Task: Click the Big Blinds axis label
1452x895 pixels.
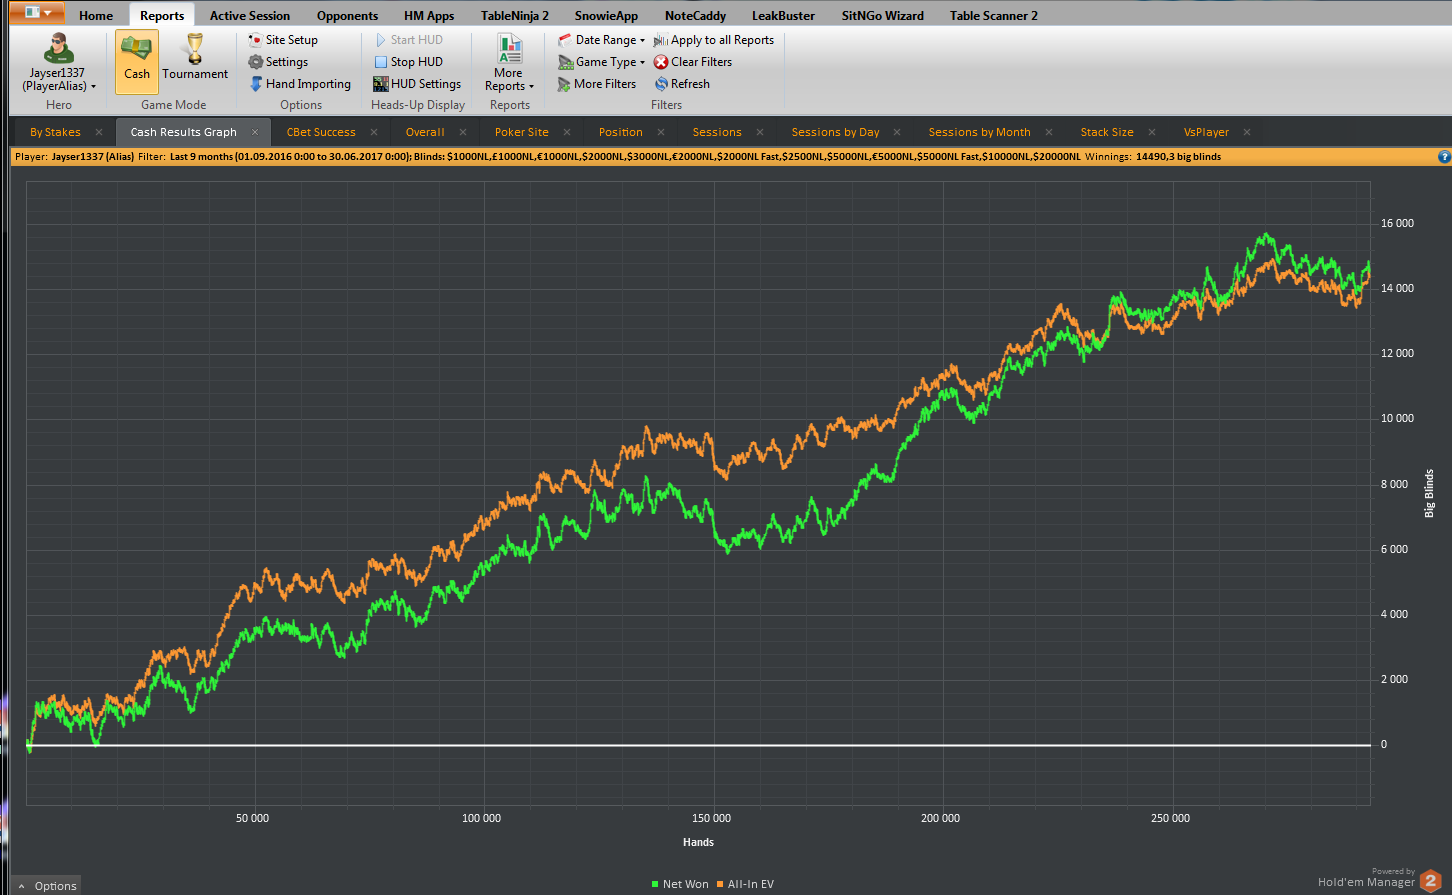Action: click(1430, 492)
